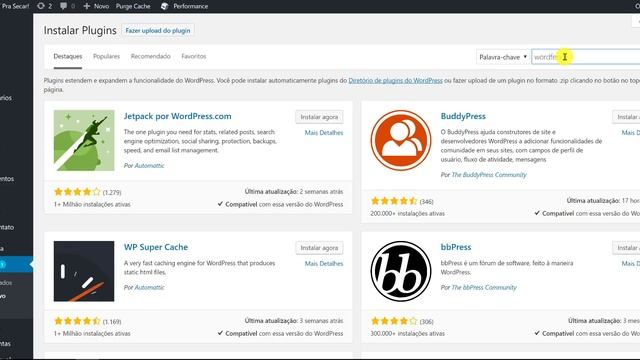
Task: Open the bbPress title link
Action: pos(456,247)
